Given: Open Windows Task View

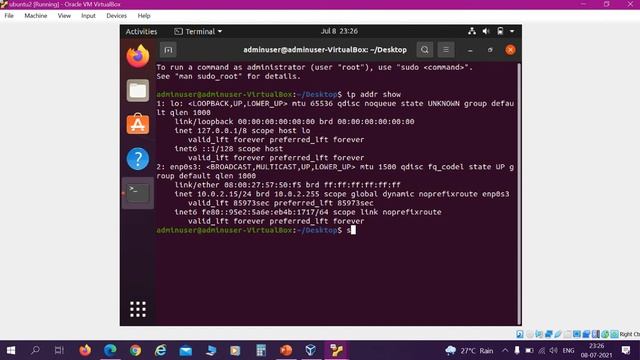Looking at the screenshot, I should (x=59, y=350).
